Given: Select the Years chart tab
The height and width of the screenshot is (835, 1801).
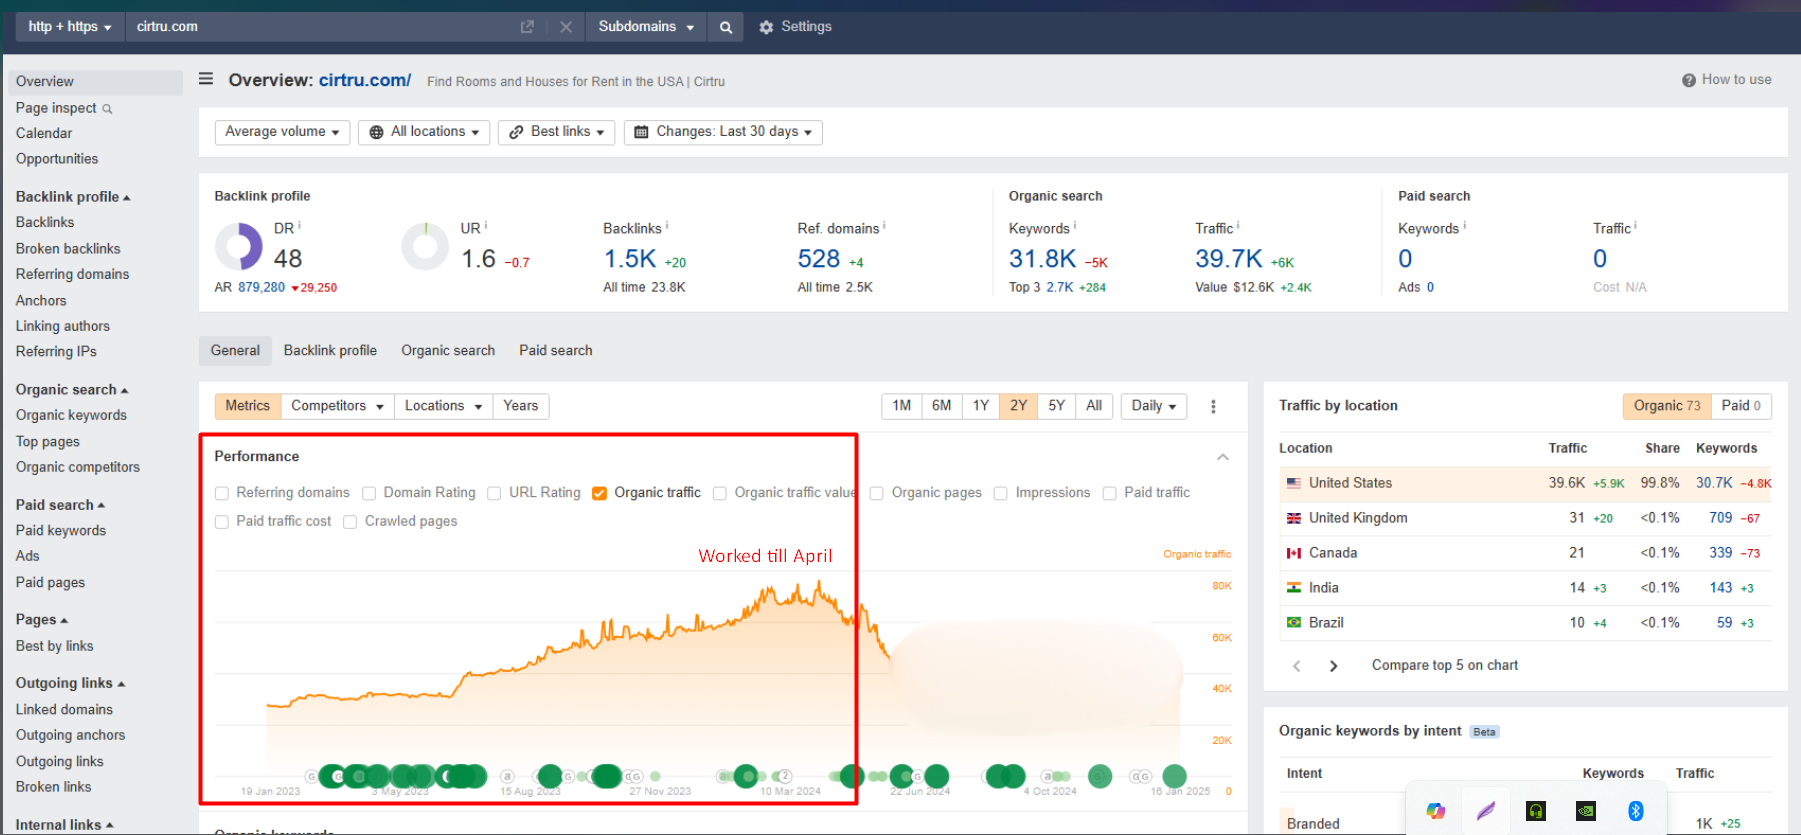Looking at the screenshot, I should coord(521,406).
